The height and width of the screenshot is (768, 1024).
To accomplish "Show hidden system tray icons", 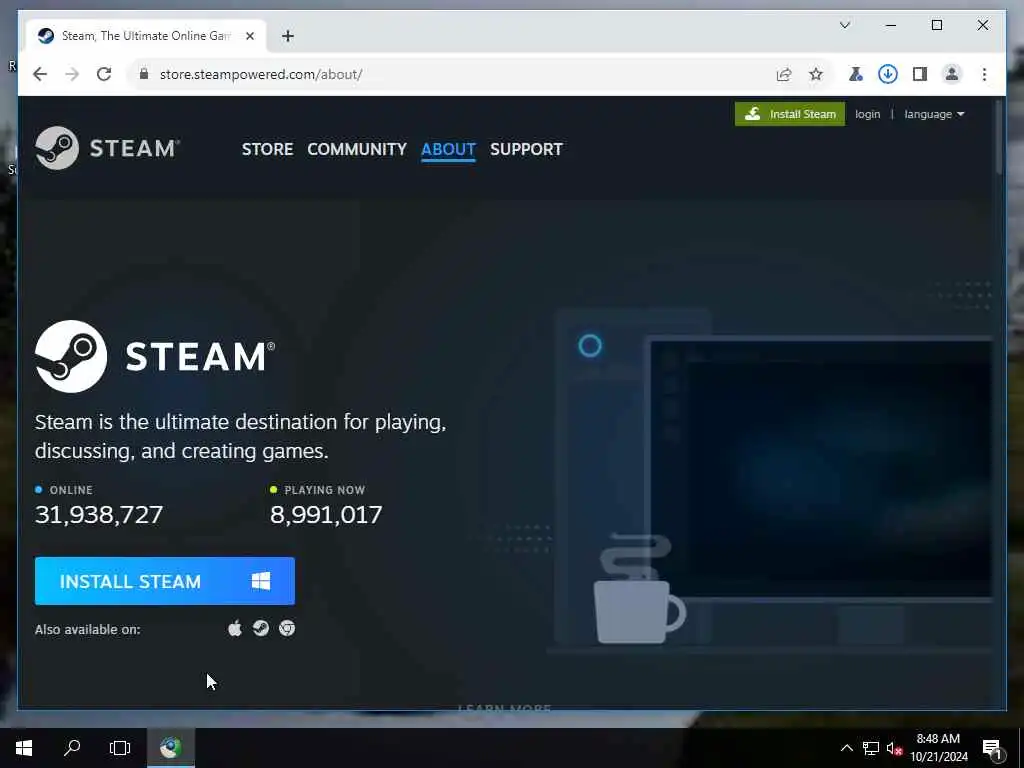I will pyautogui.click(x=846, y=748).
